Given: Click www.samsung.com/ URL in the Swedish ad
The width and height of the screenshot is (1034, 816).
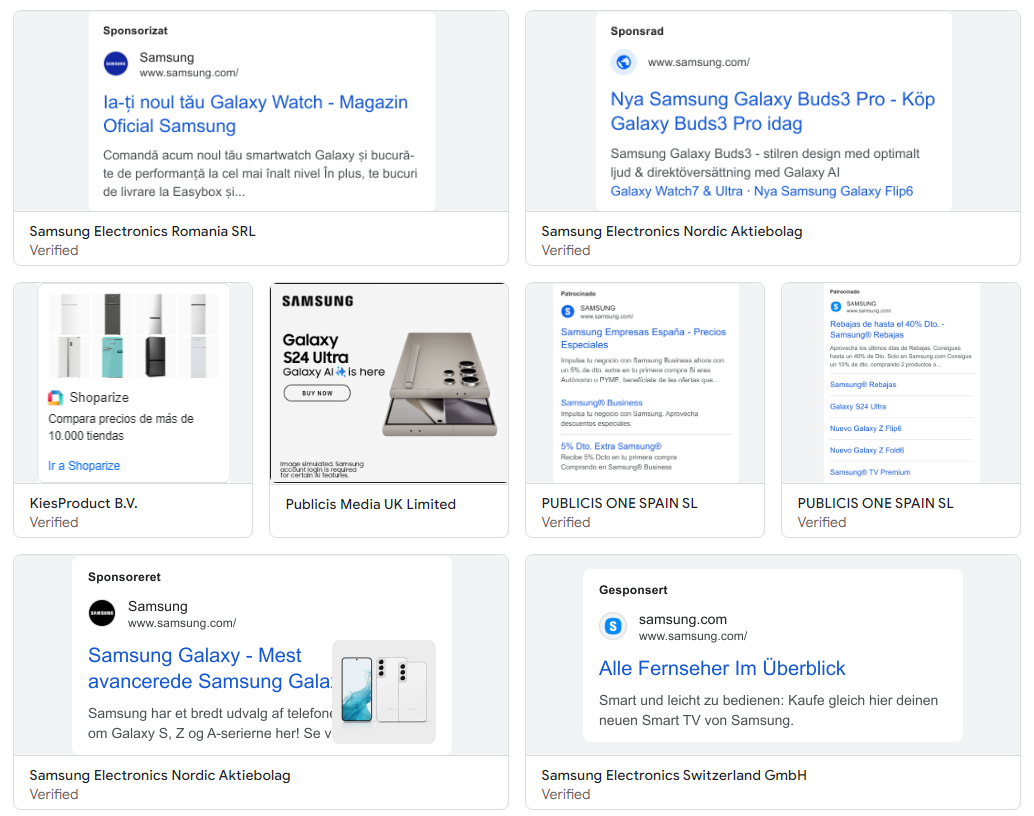Looking at the screenshot, I should [699, 63].
